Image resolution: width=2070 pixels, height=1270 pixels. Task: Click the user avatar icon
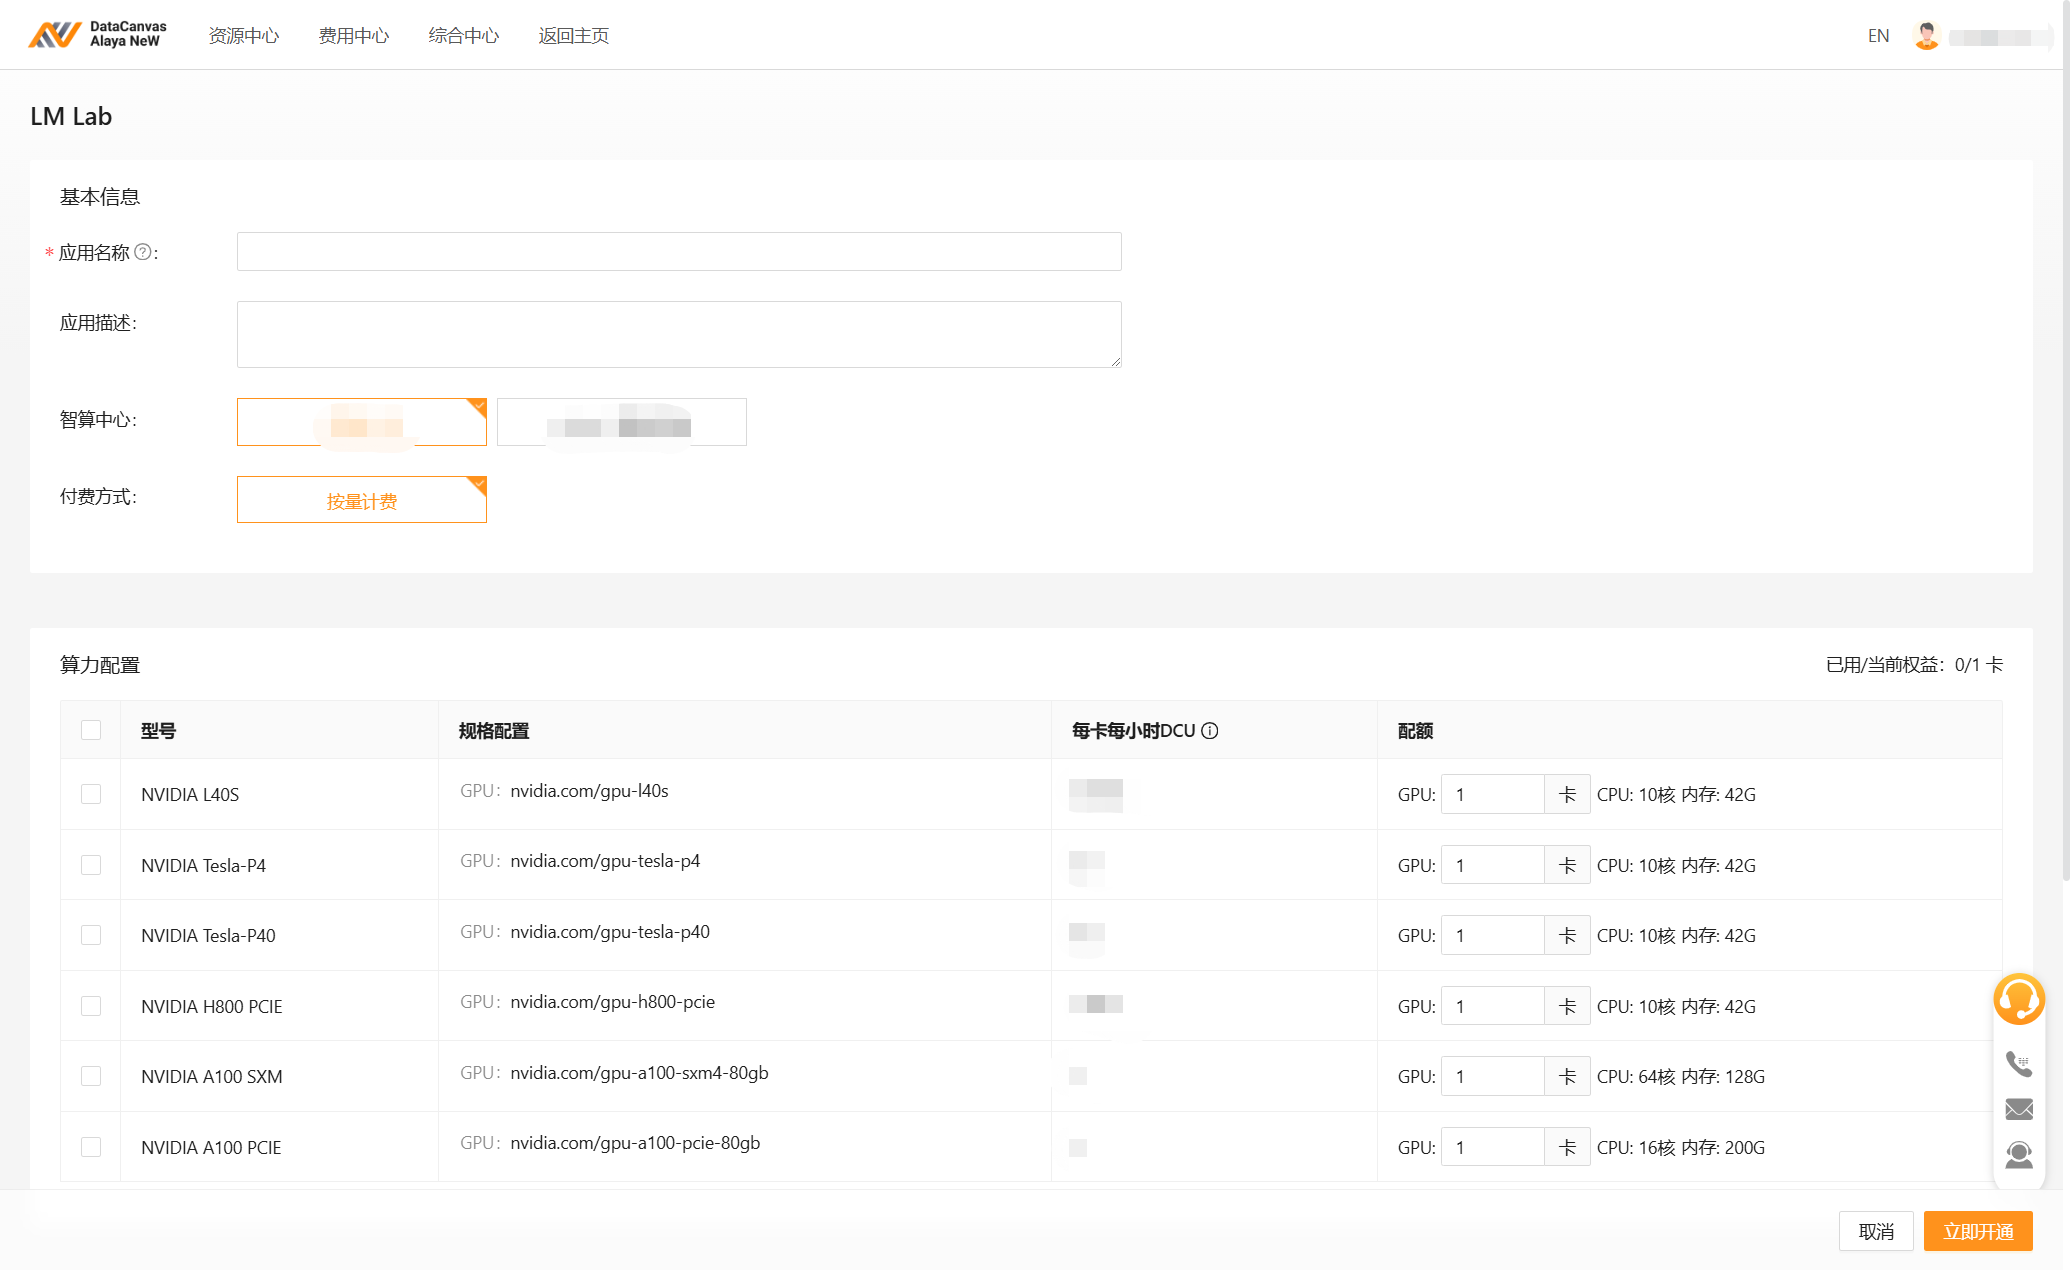click(x=1925, y=36)
